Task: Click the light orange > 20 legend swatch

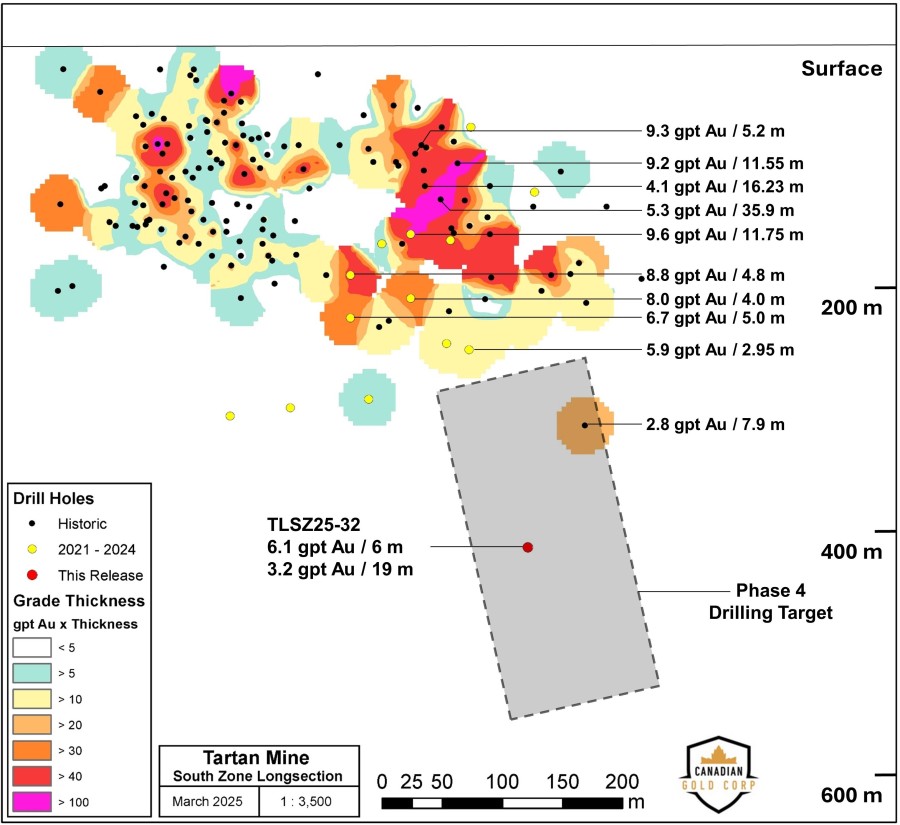Action: (32, 725)
